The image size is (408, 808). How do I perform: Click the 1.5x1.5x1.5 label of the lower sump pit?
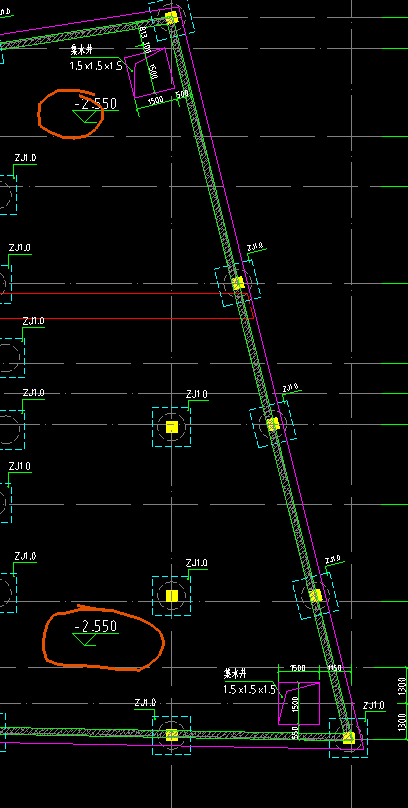coord(249,689)
